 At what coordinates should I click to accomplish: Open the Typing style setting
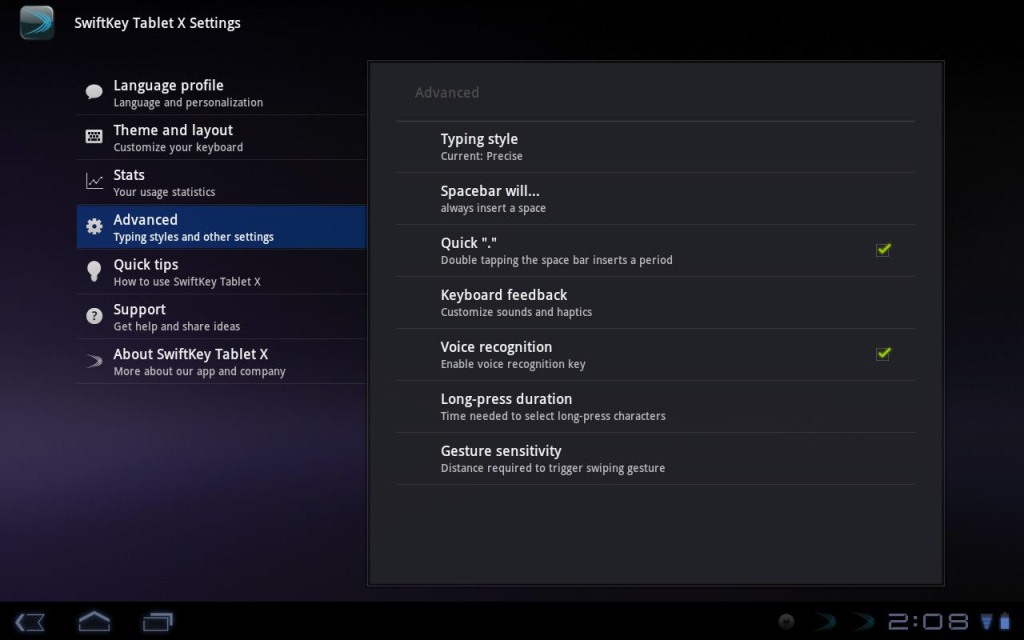(655, 147)
